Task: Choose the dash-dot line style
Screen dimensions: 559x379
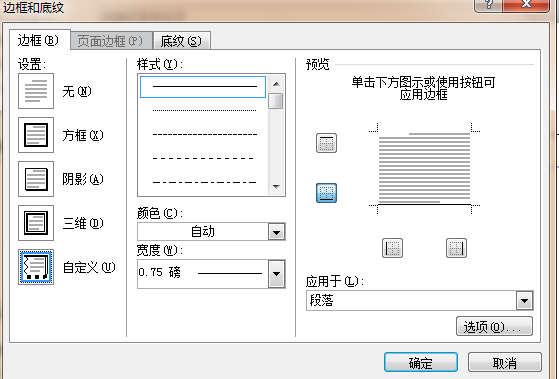Action: 204,182
